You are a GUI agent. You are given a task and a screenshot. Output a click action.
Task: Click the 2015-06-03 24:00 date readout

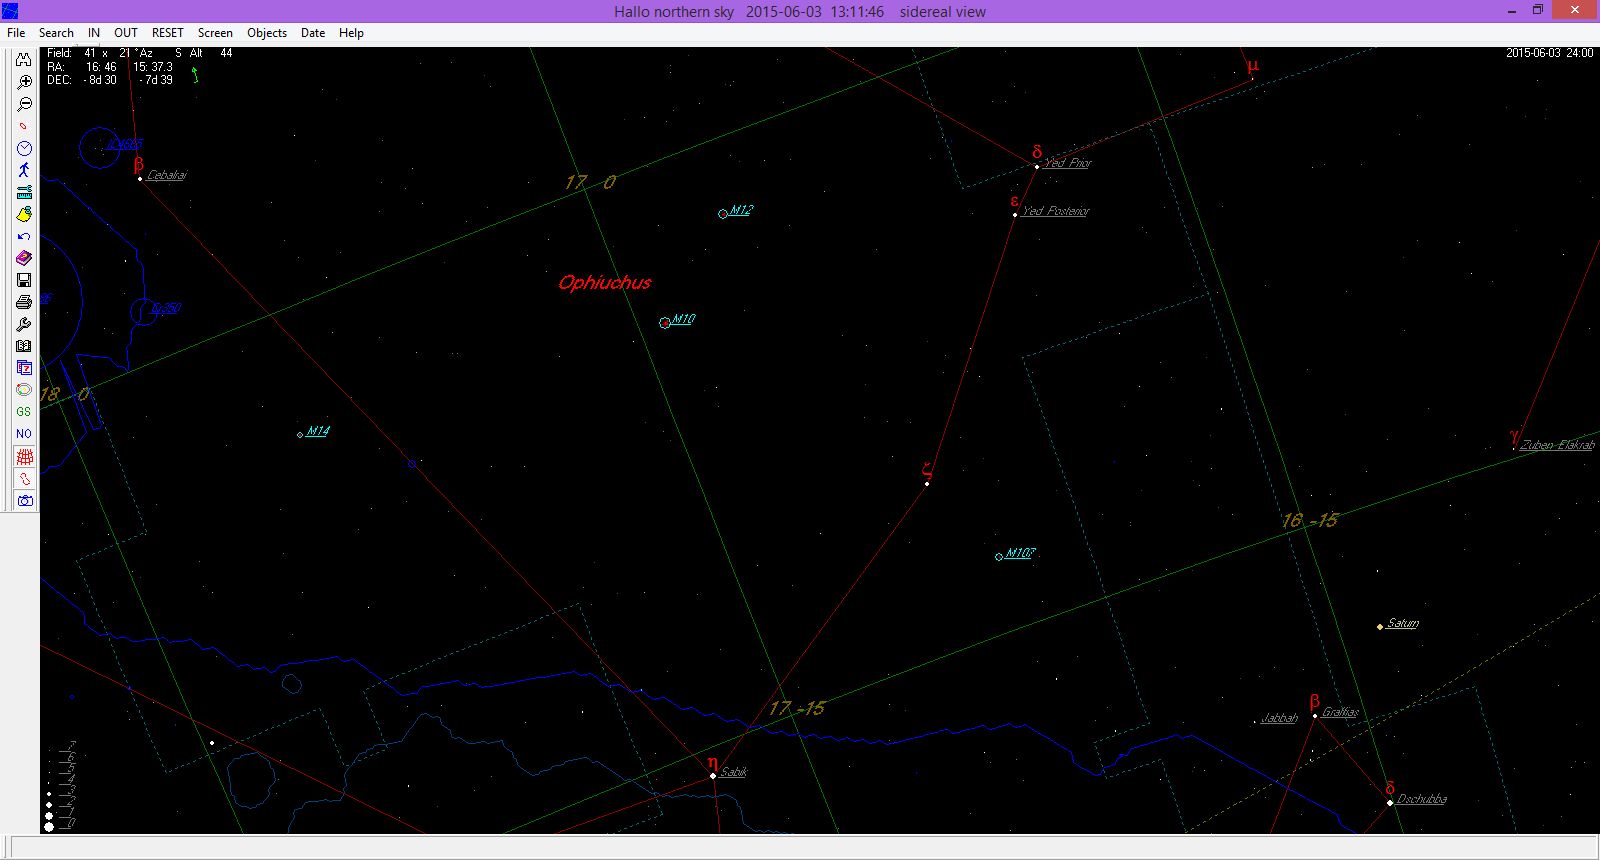click(x=1549, y=53)
